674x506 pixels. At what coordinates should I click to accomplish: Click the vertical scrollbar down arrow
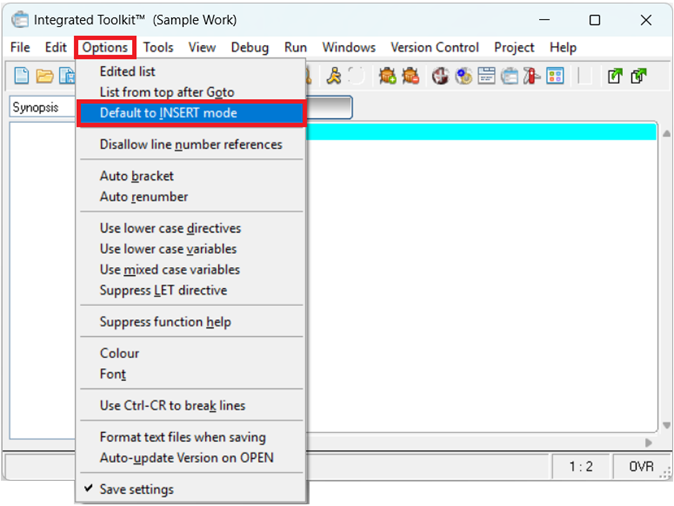666,425
